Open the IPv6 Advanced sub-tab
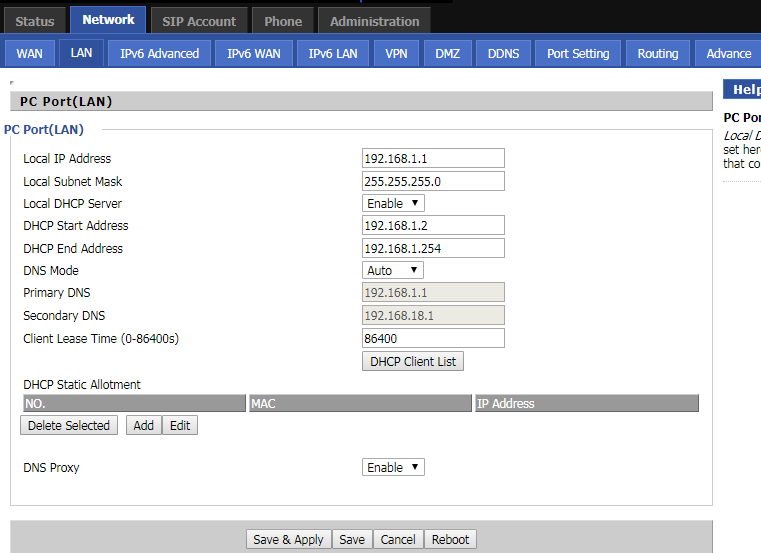This screenshot has height=553, width=761. pos(159,53)
